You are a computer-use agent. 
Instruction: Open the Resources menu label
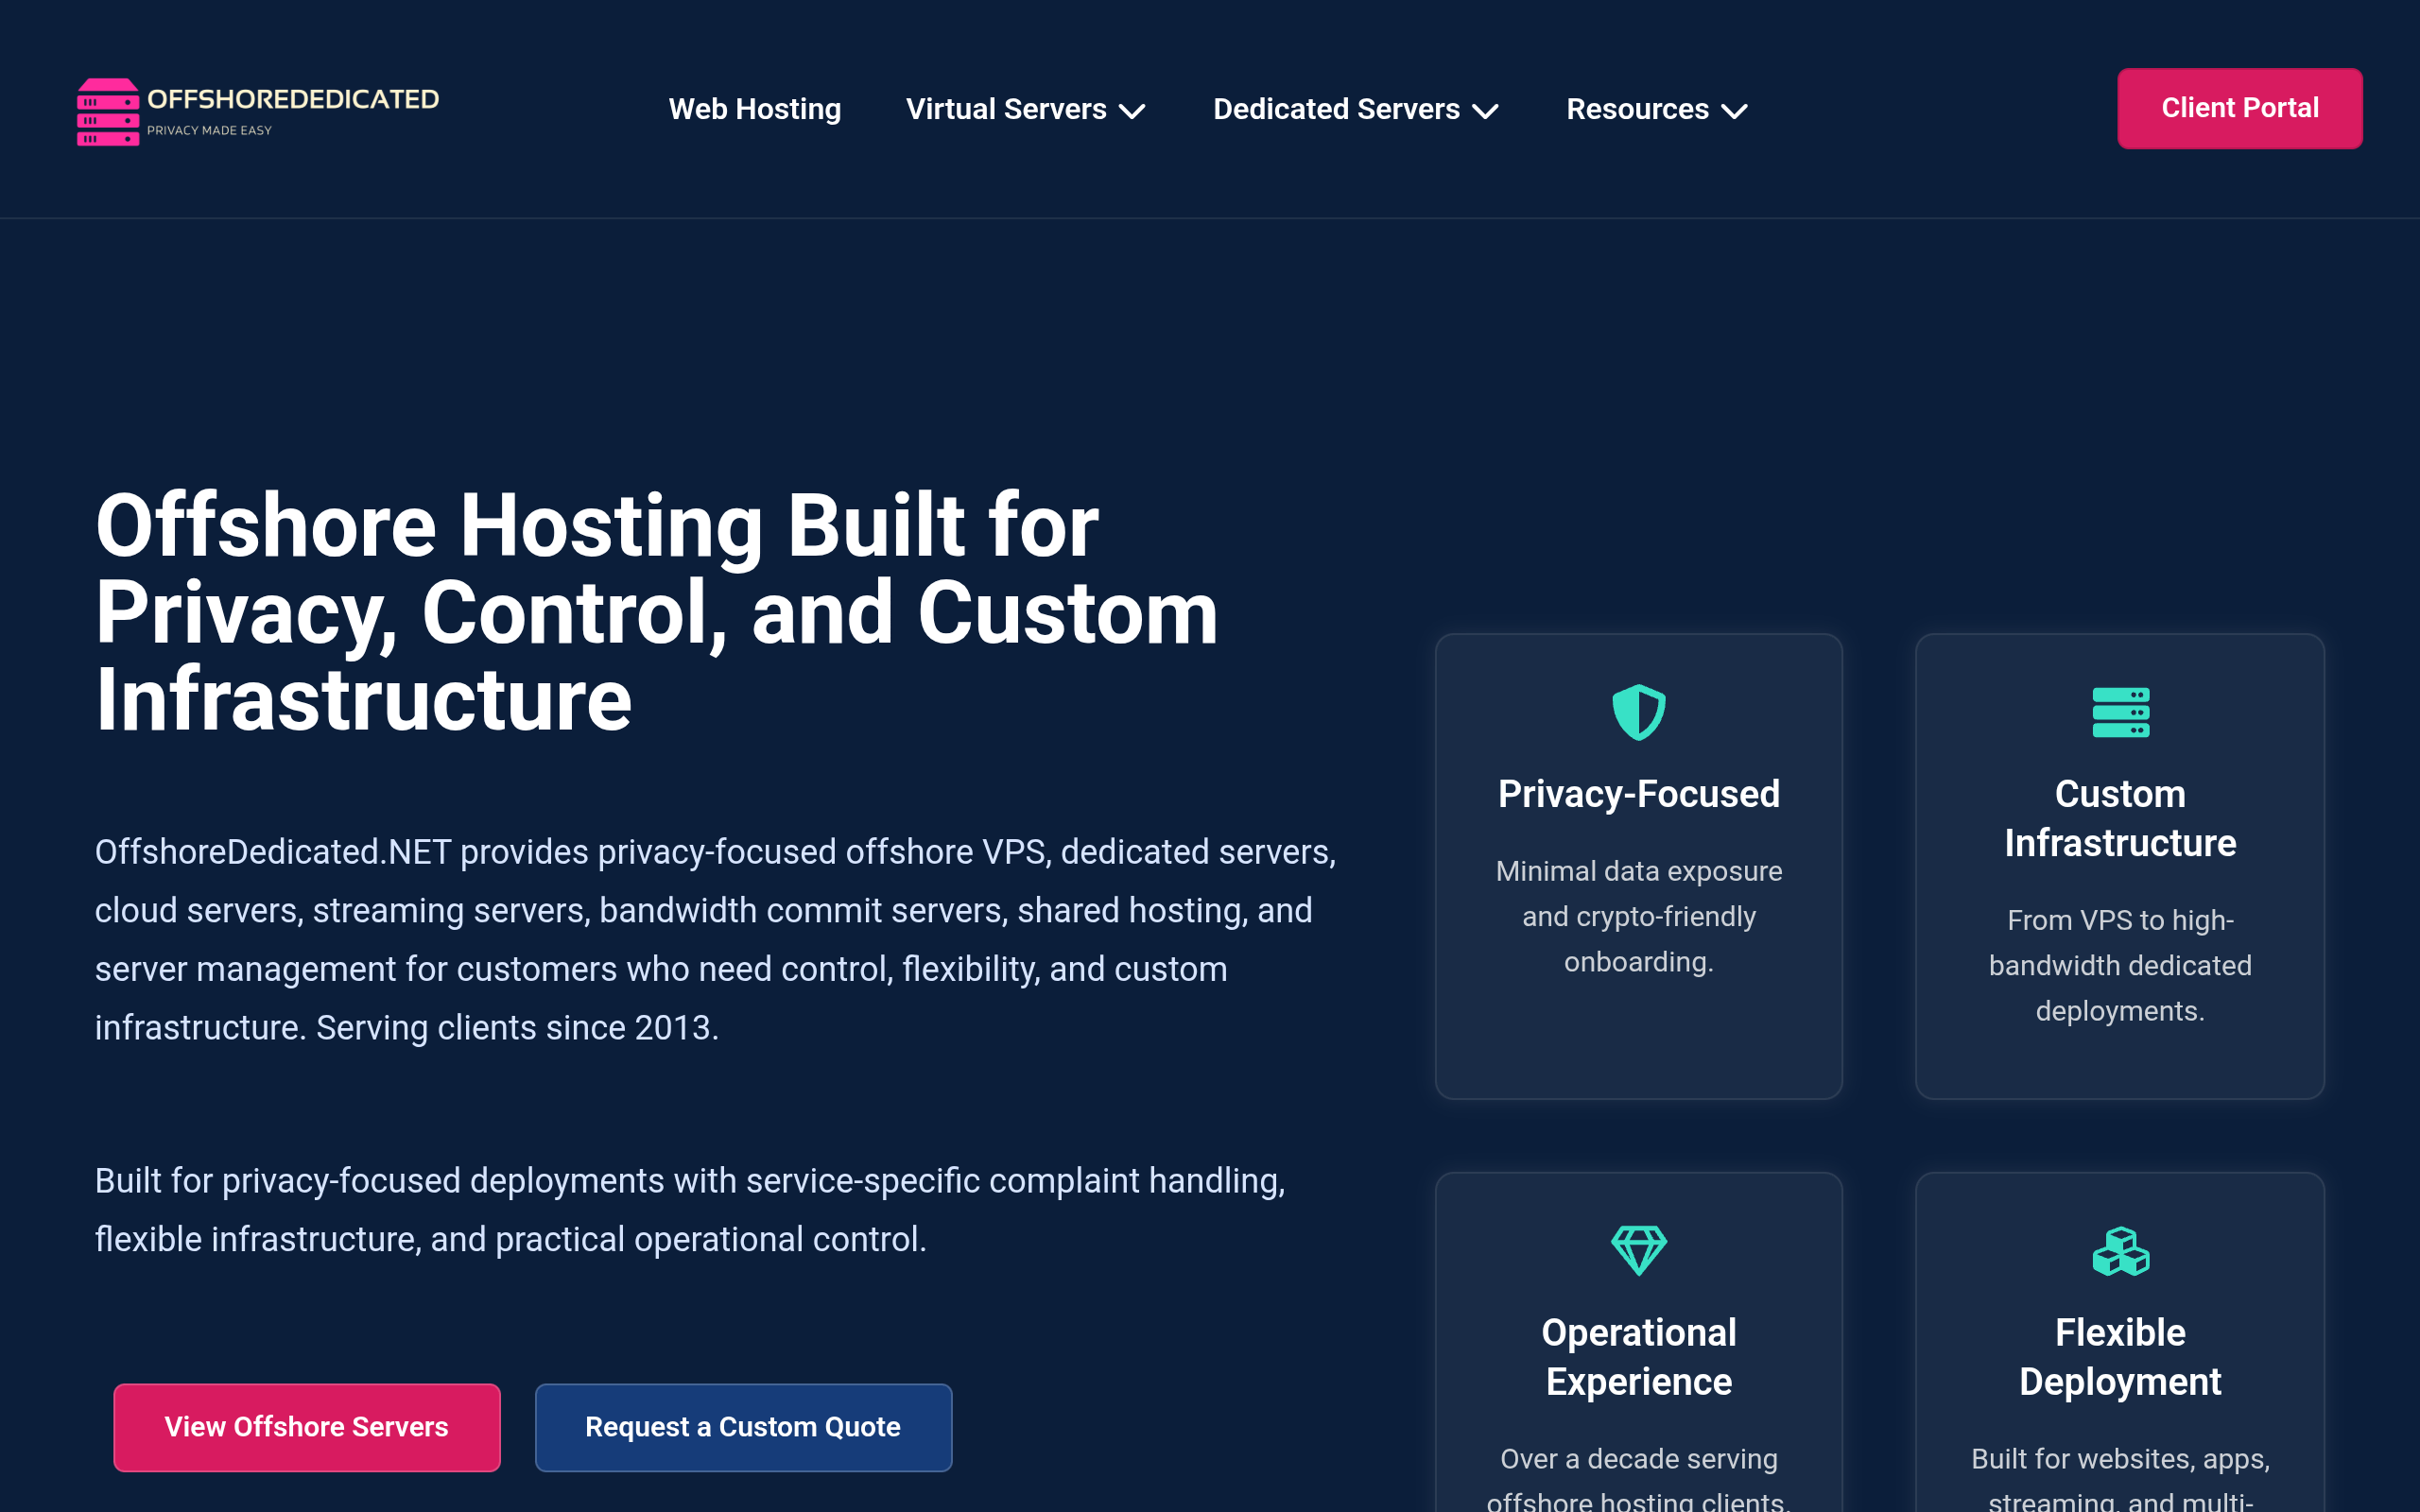[x=1638, y=109]
